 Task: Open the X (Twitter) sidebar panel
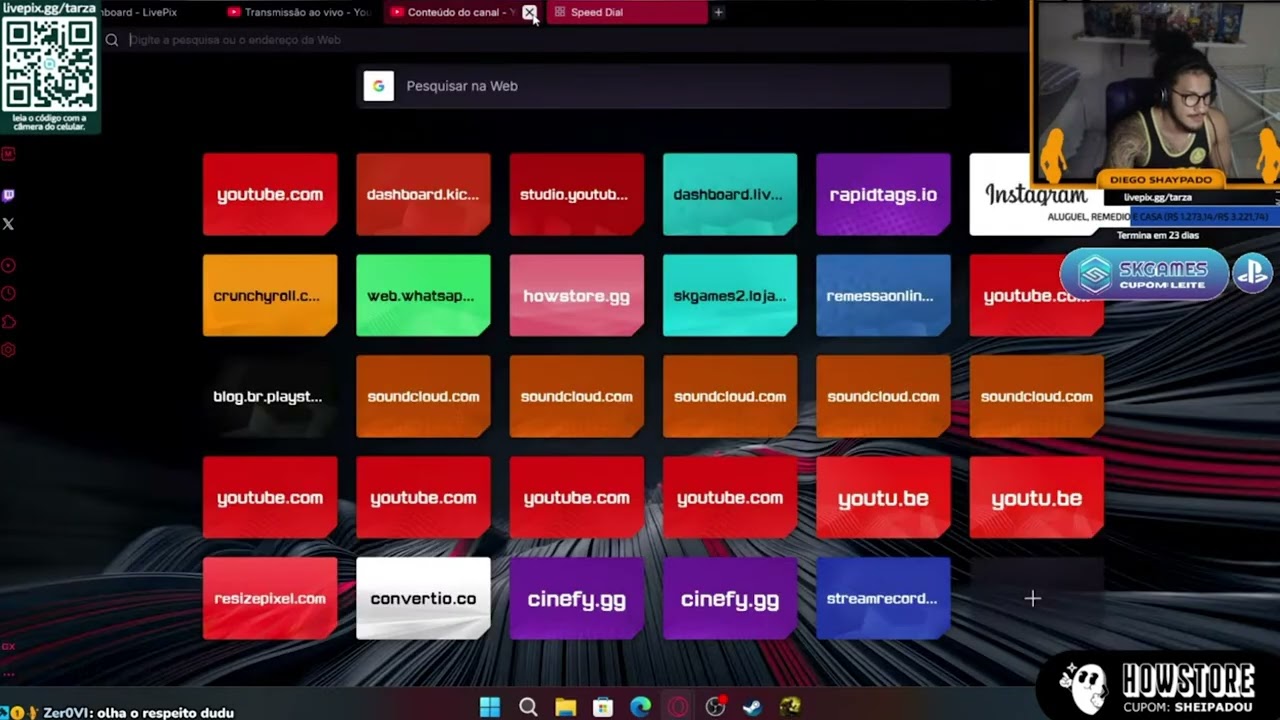coord(8,224)
